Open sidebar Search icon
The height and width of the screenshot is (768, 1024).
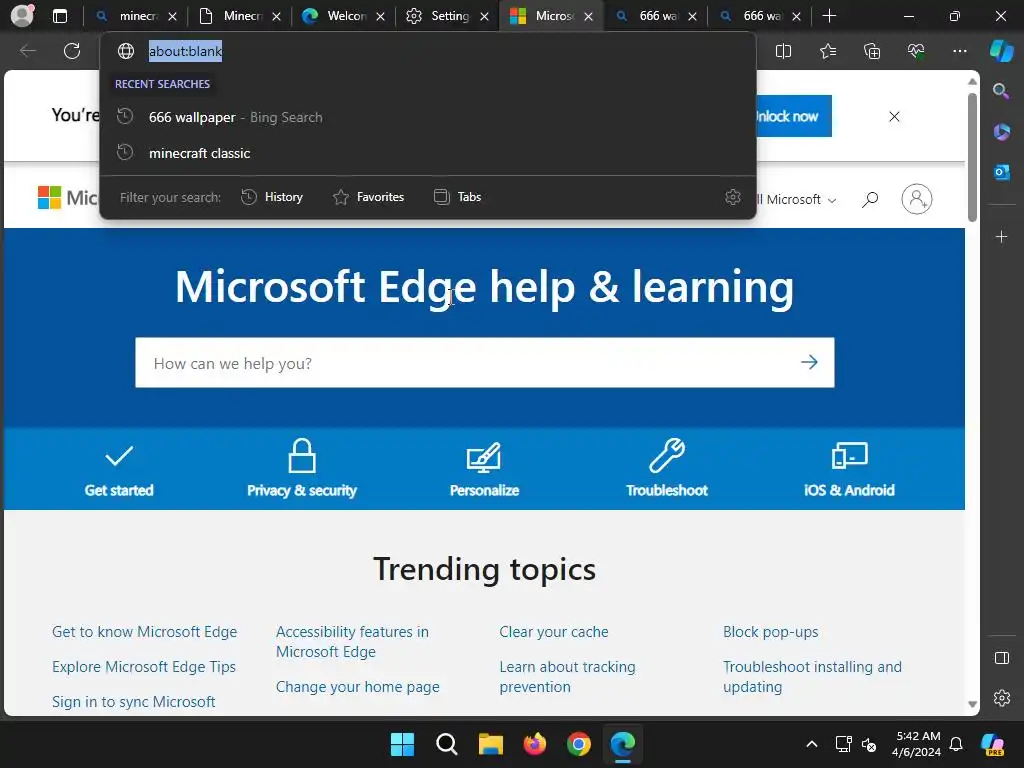(1001, 91)
